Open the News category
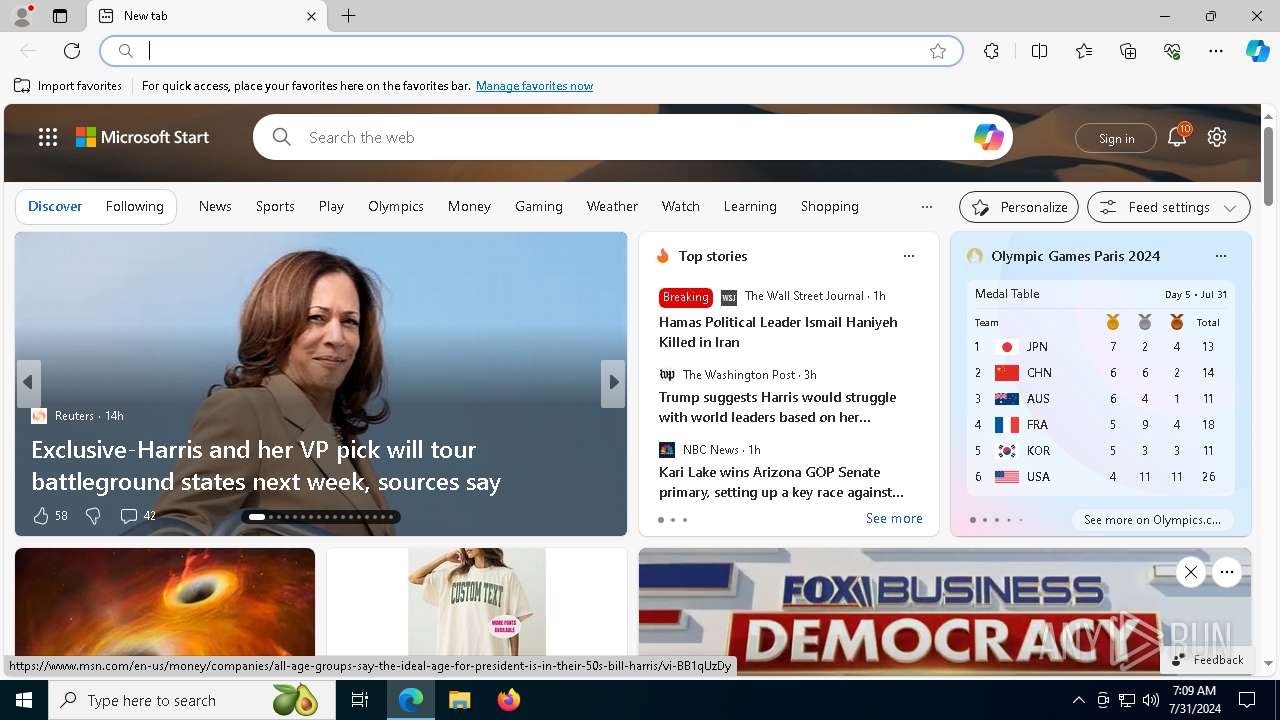The image size is (1280, 720). pyautogui.click(x=215, y=206)
